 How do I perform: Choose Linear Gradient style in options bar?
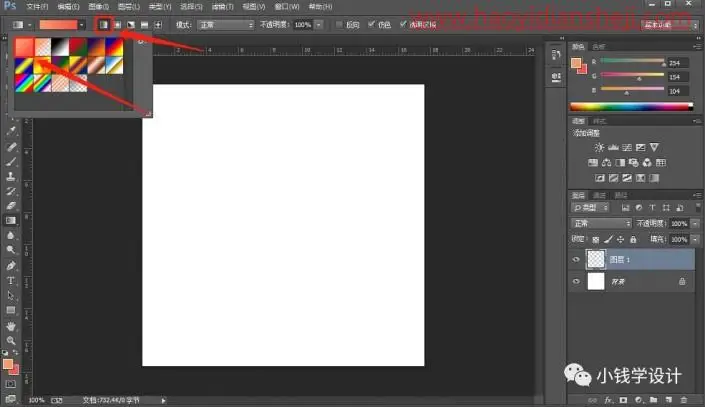pos(104,25)
